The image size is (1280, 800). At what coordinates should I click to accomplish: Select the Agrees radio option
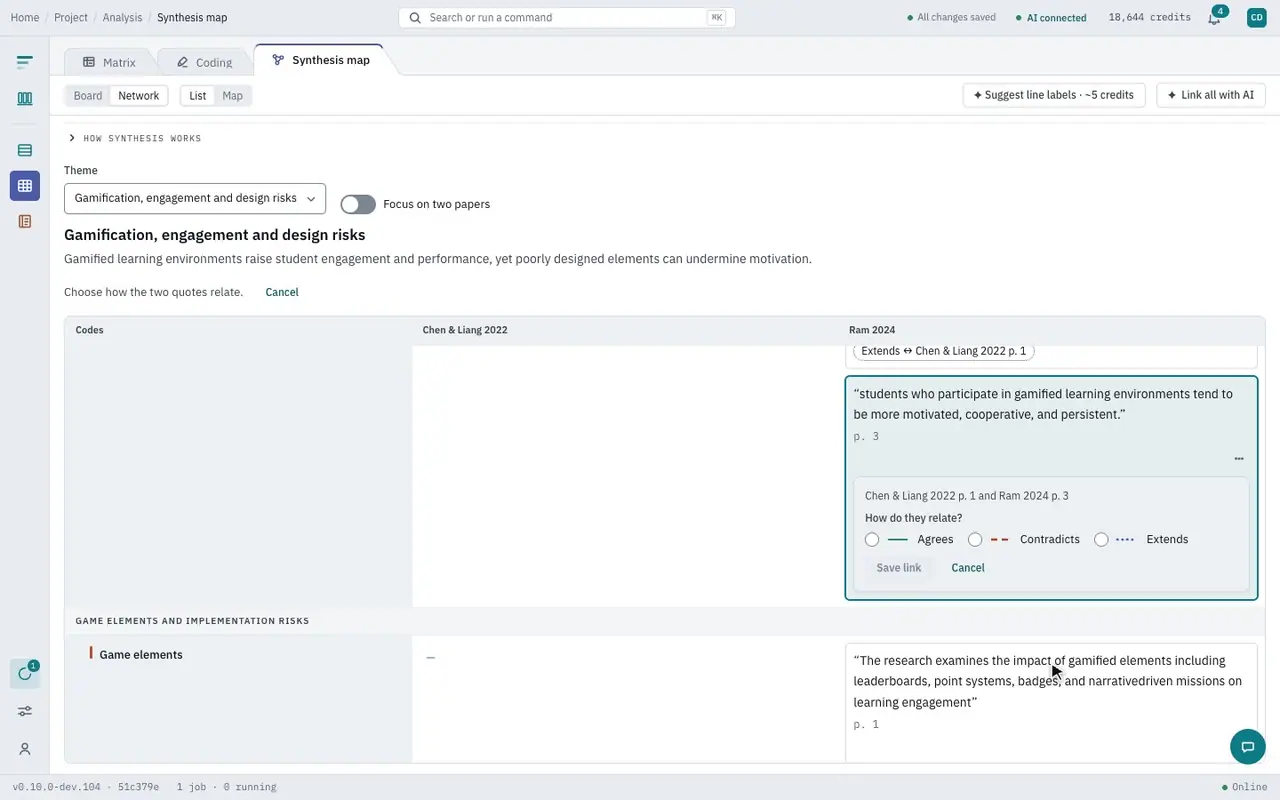point(872,540)
